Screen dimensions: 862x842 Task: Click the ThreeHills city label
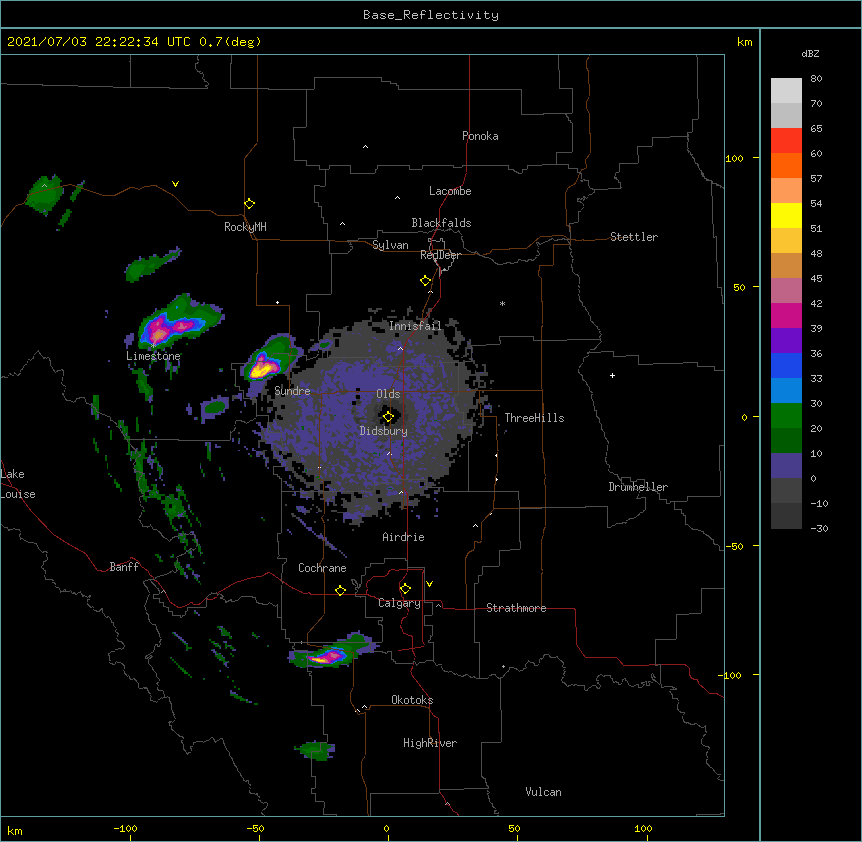(x=534, y=418)
